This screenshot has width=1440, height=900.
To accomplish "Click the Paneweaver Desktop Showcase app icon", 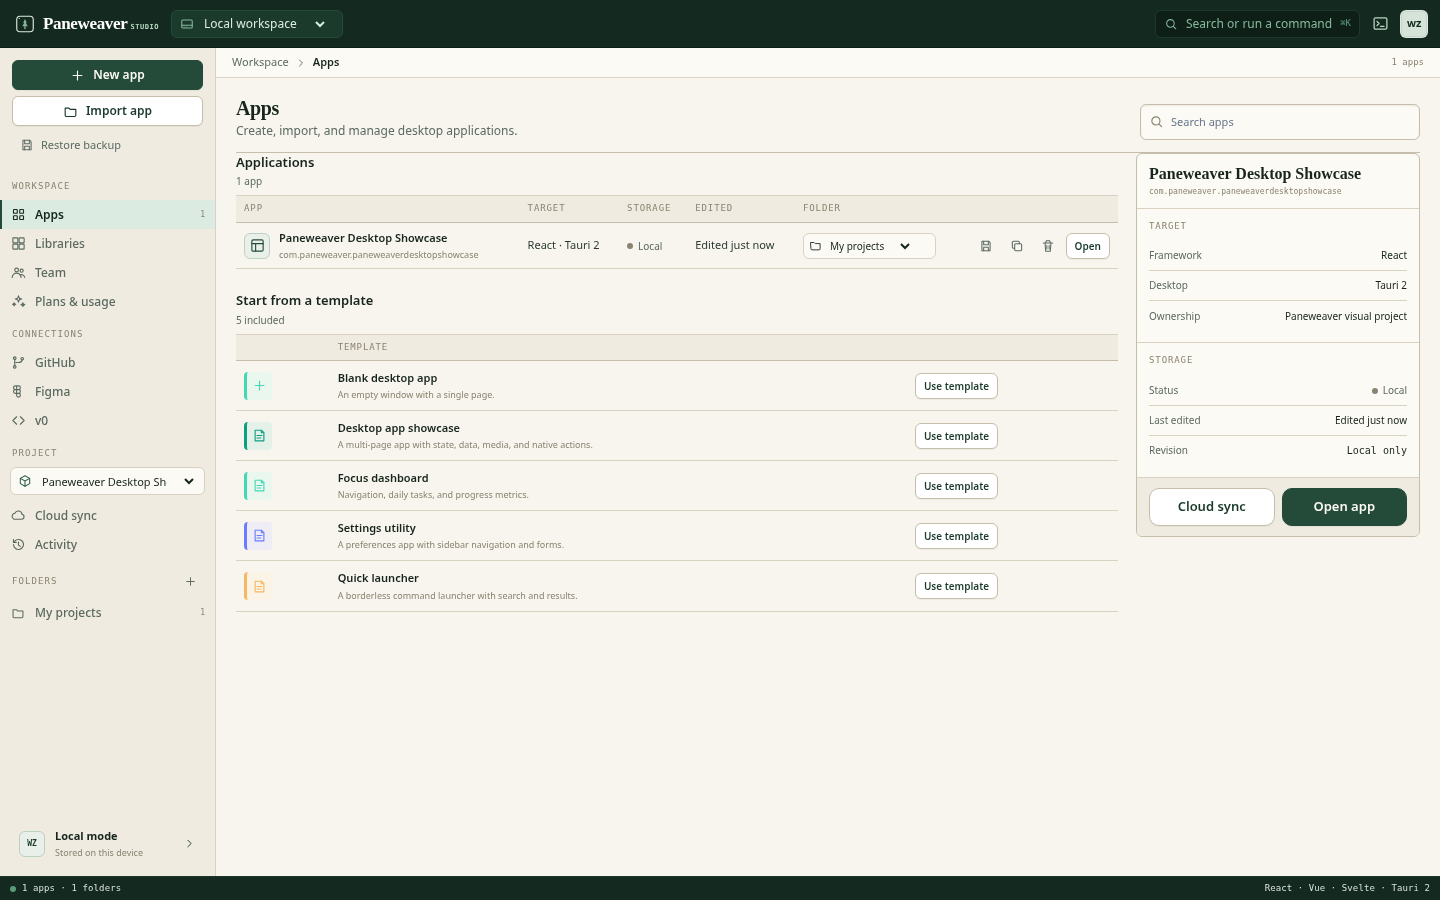I will pyautogui.click(x=257, y=246).
